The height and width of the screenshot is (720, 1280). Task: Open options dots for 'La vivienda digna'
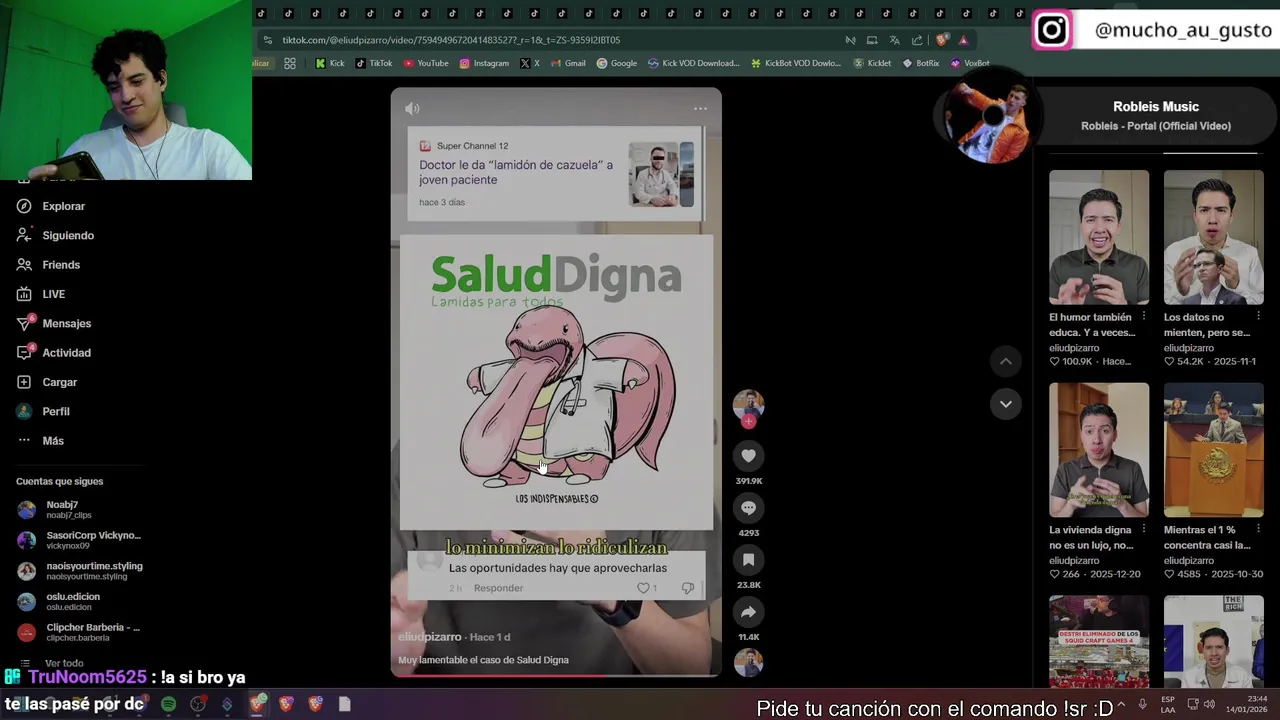pos(1144,530)
